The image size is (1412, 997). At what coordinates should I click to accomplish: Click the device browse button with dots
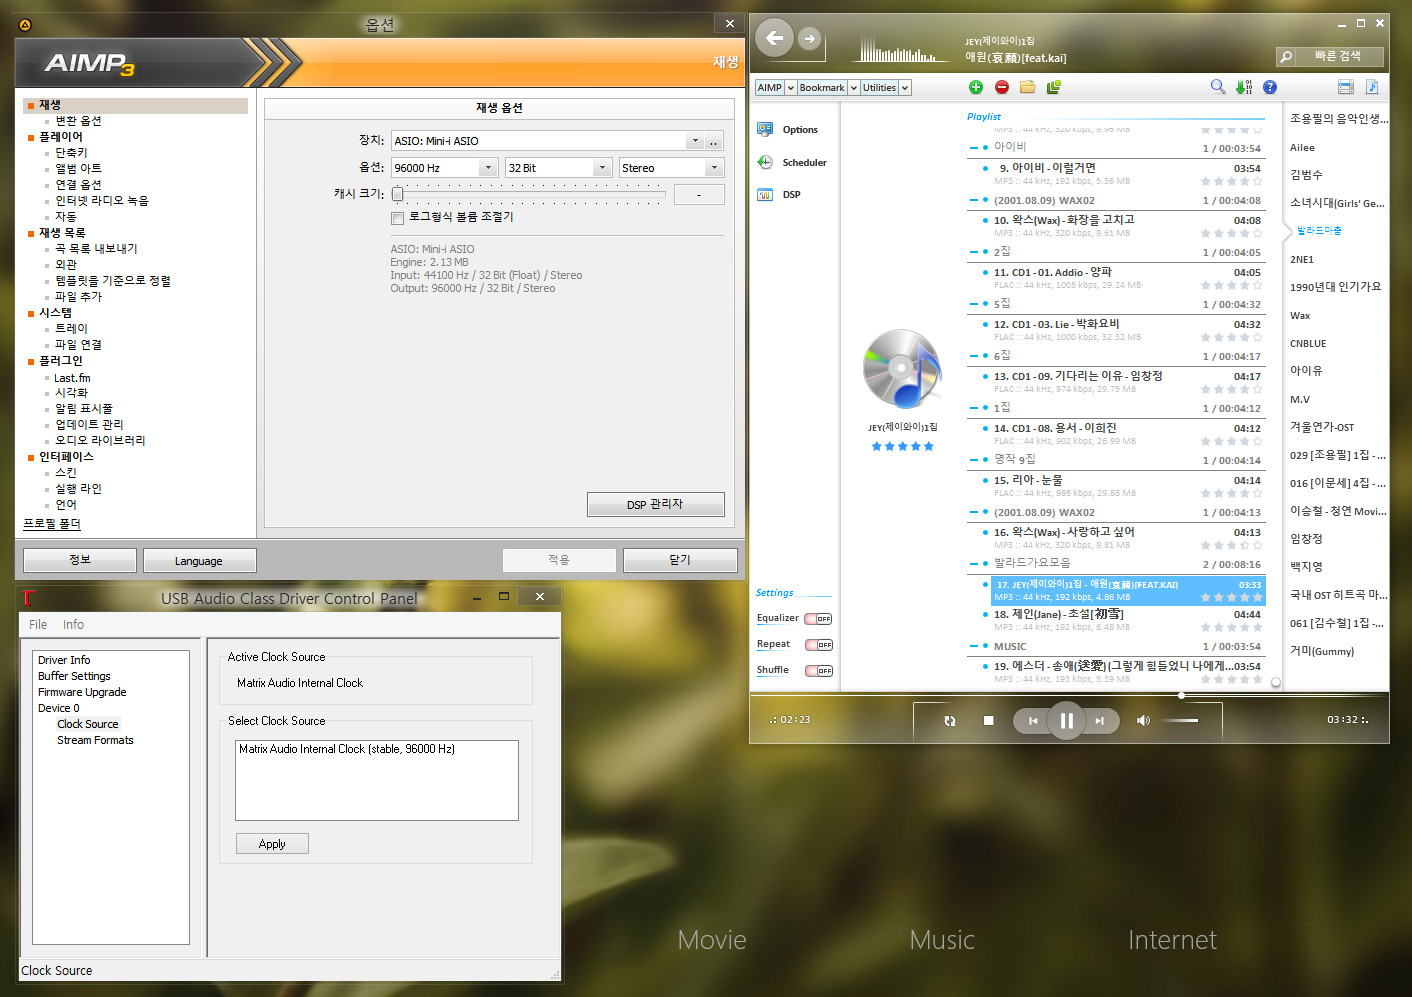pos(714,141)
